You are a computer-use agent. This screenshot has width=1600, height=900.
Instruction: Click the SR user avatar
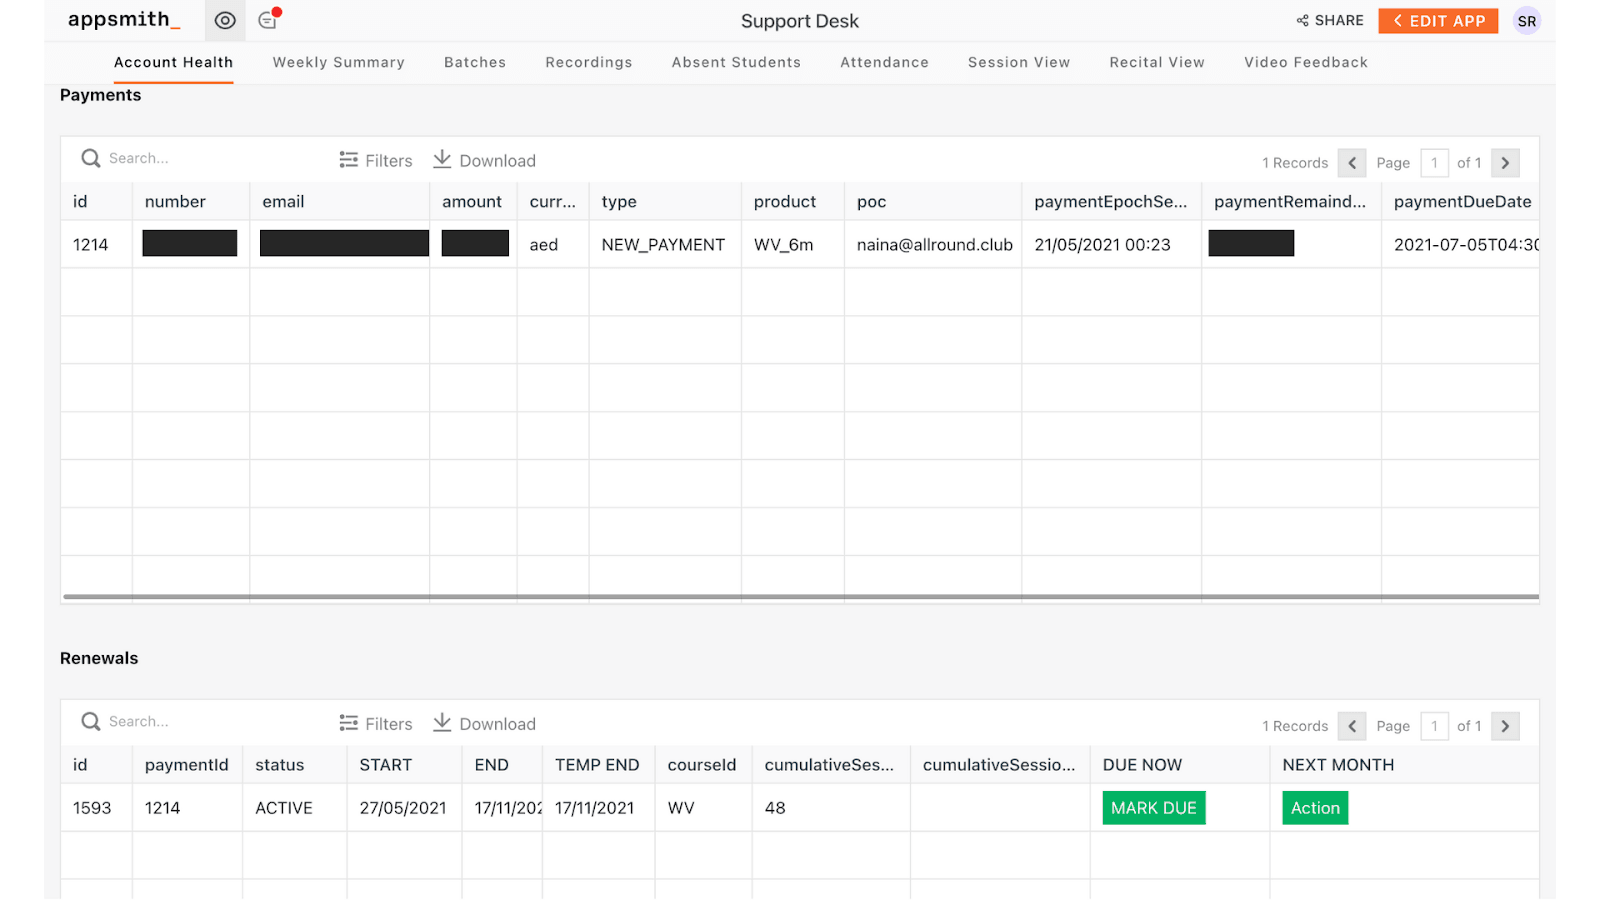pyautogui.click(x=1526, y=21)
